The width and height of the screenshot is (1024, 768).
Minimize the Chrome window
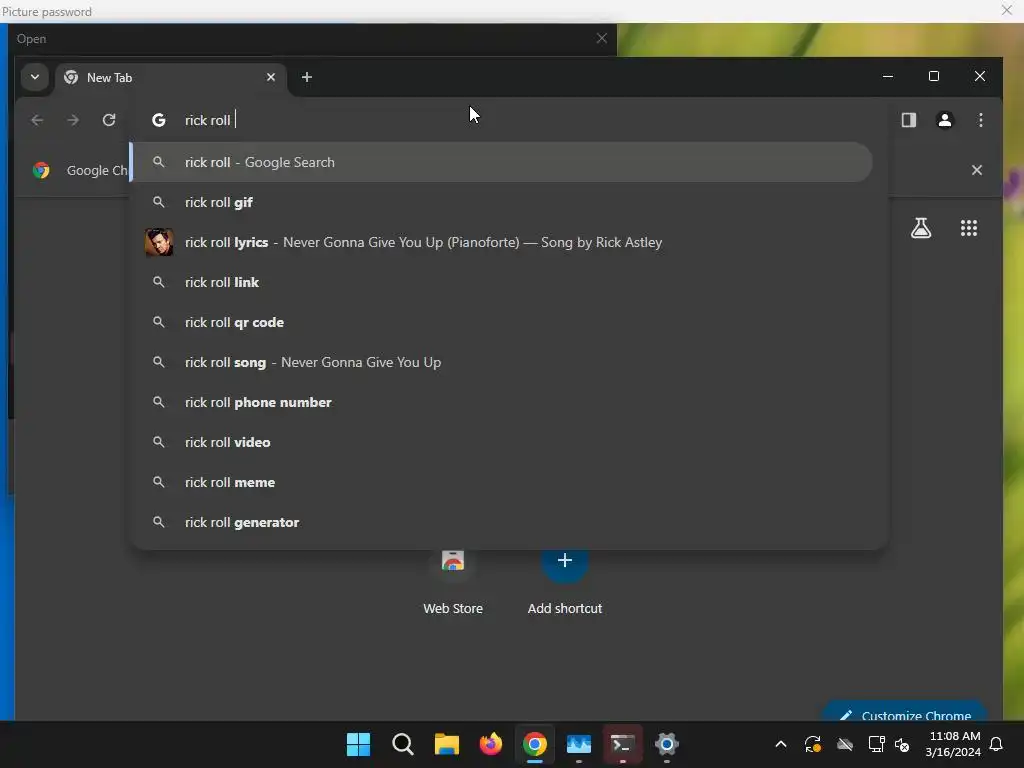click(x=888, y=76)
